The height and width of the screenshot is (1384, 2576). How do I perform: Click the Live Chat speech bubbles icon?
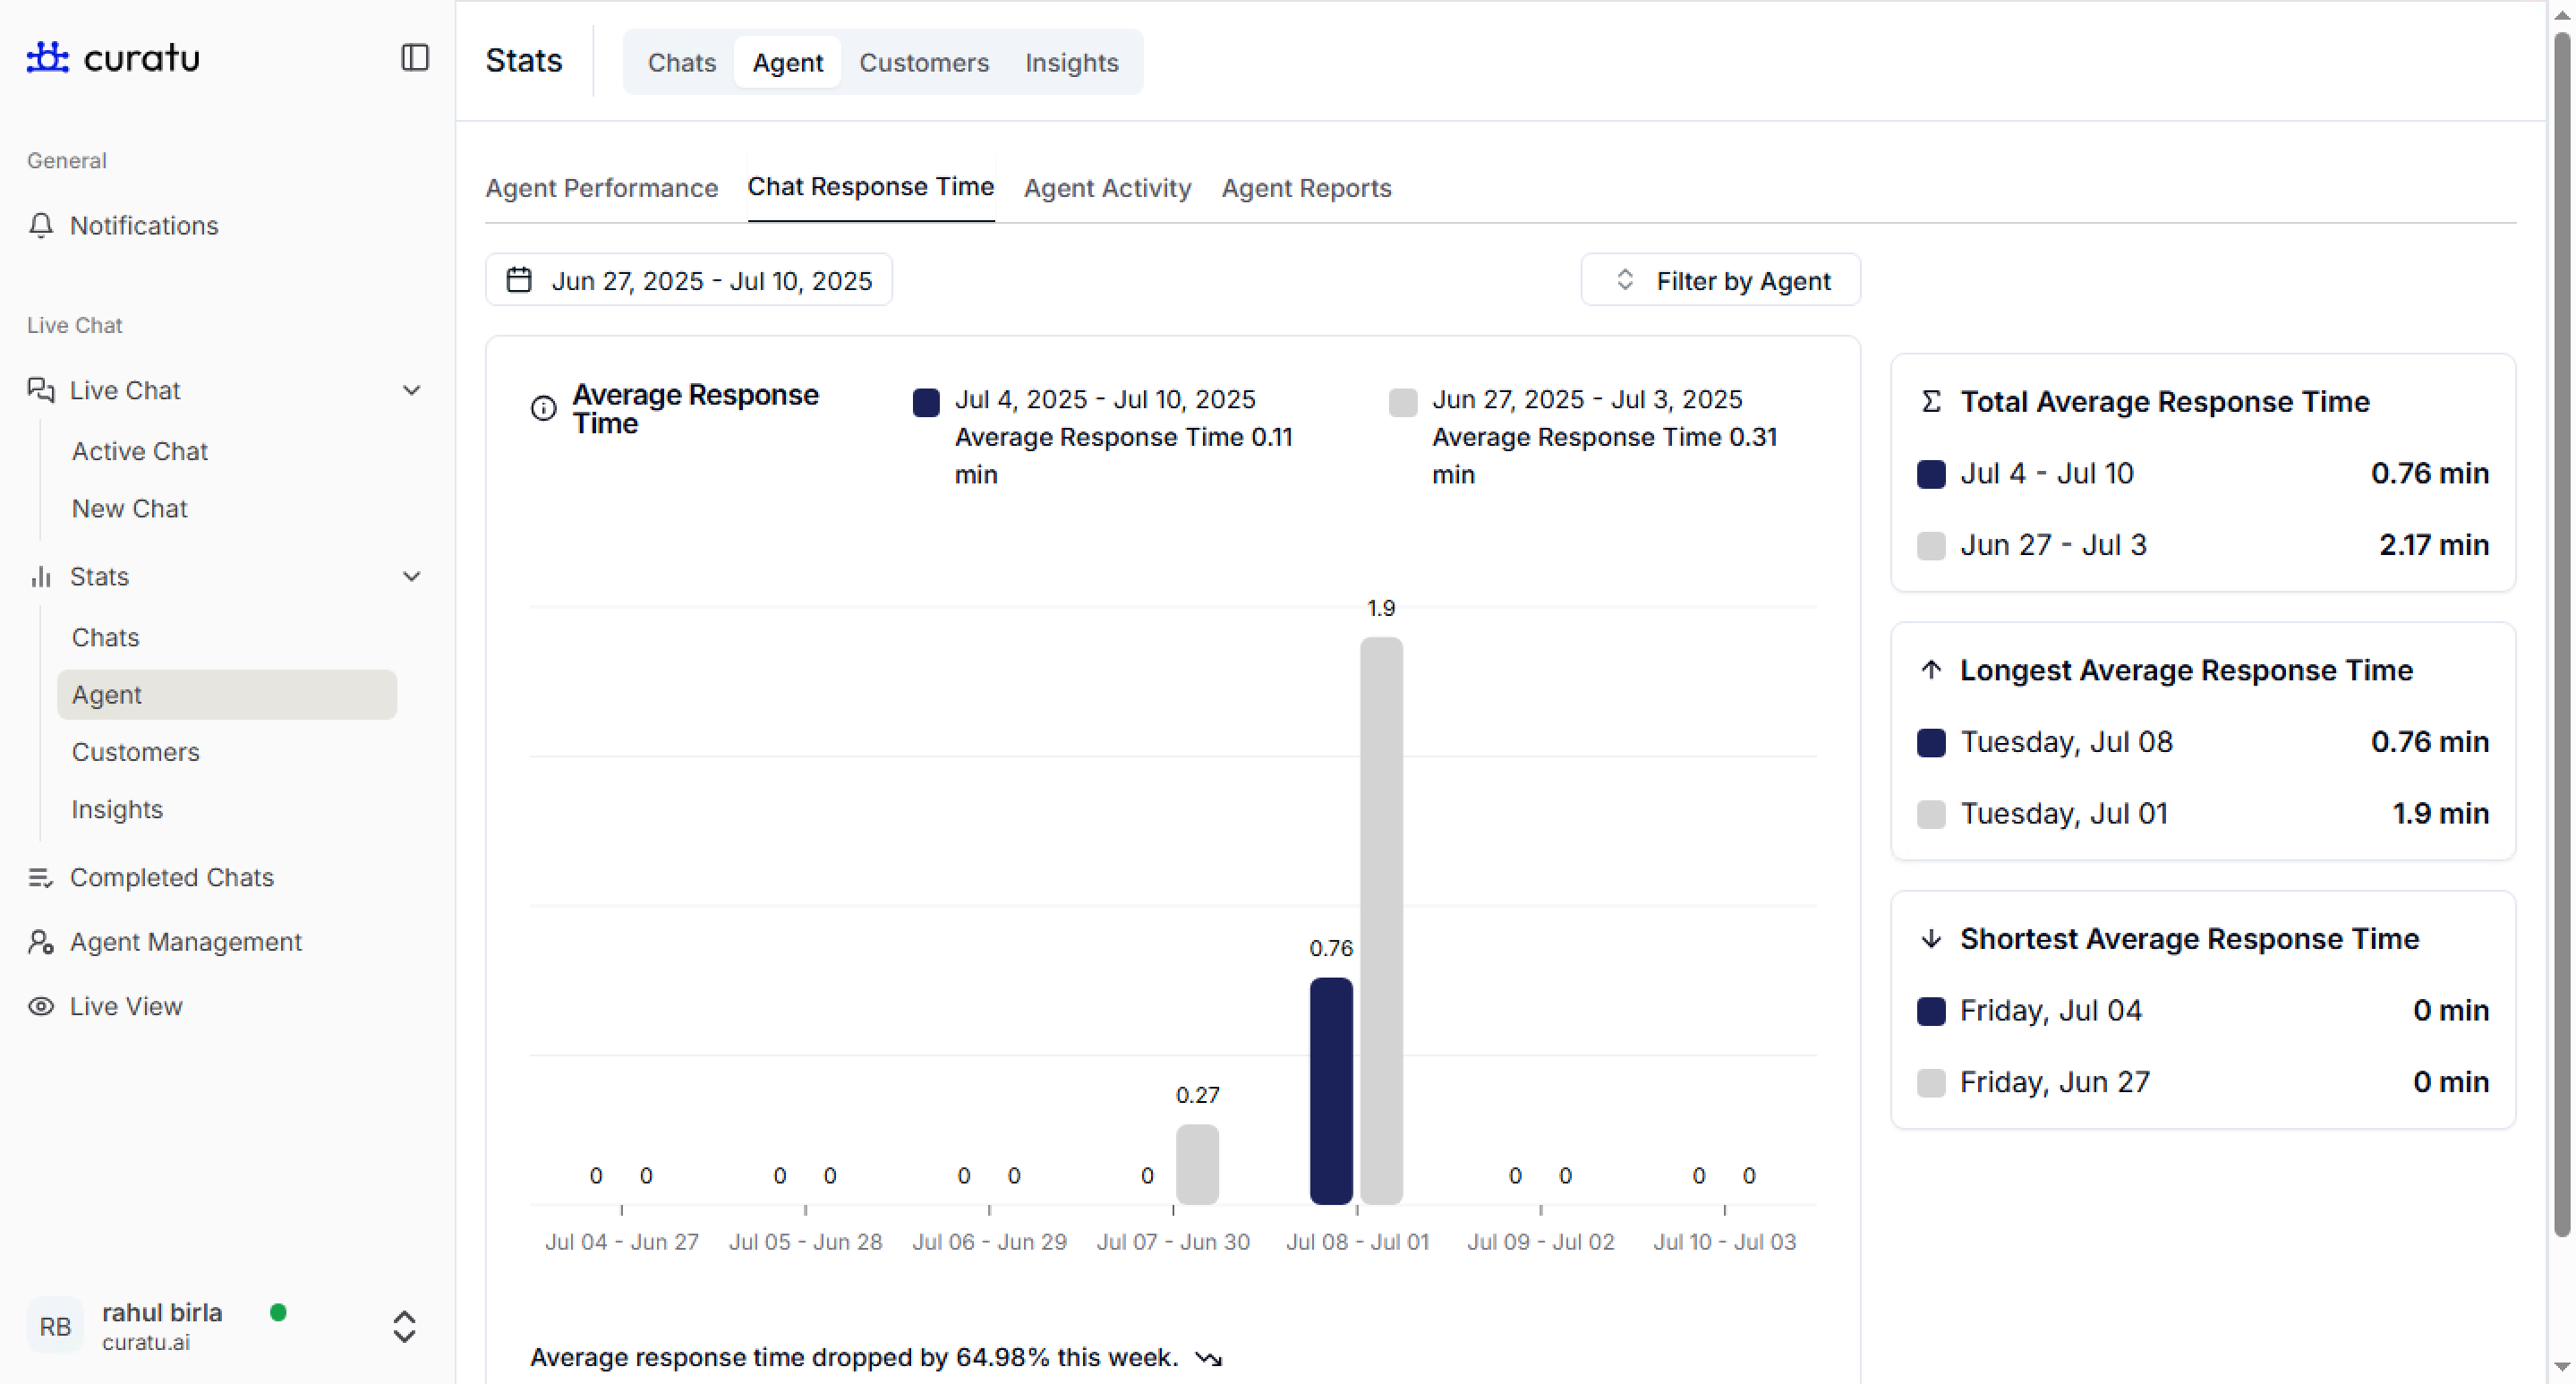click(x=41, y=390)
